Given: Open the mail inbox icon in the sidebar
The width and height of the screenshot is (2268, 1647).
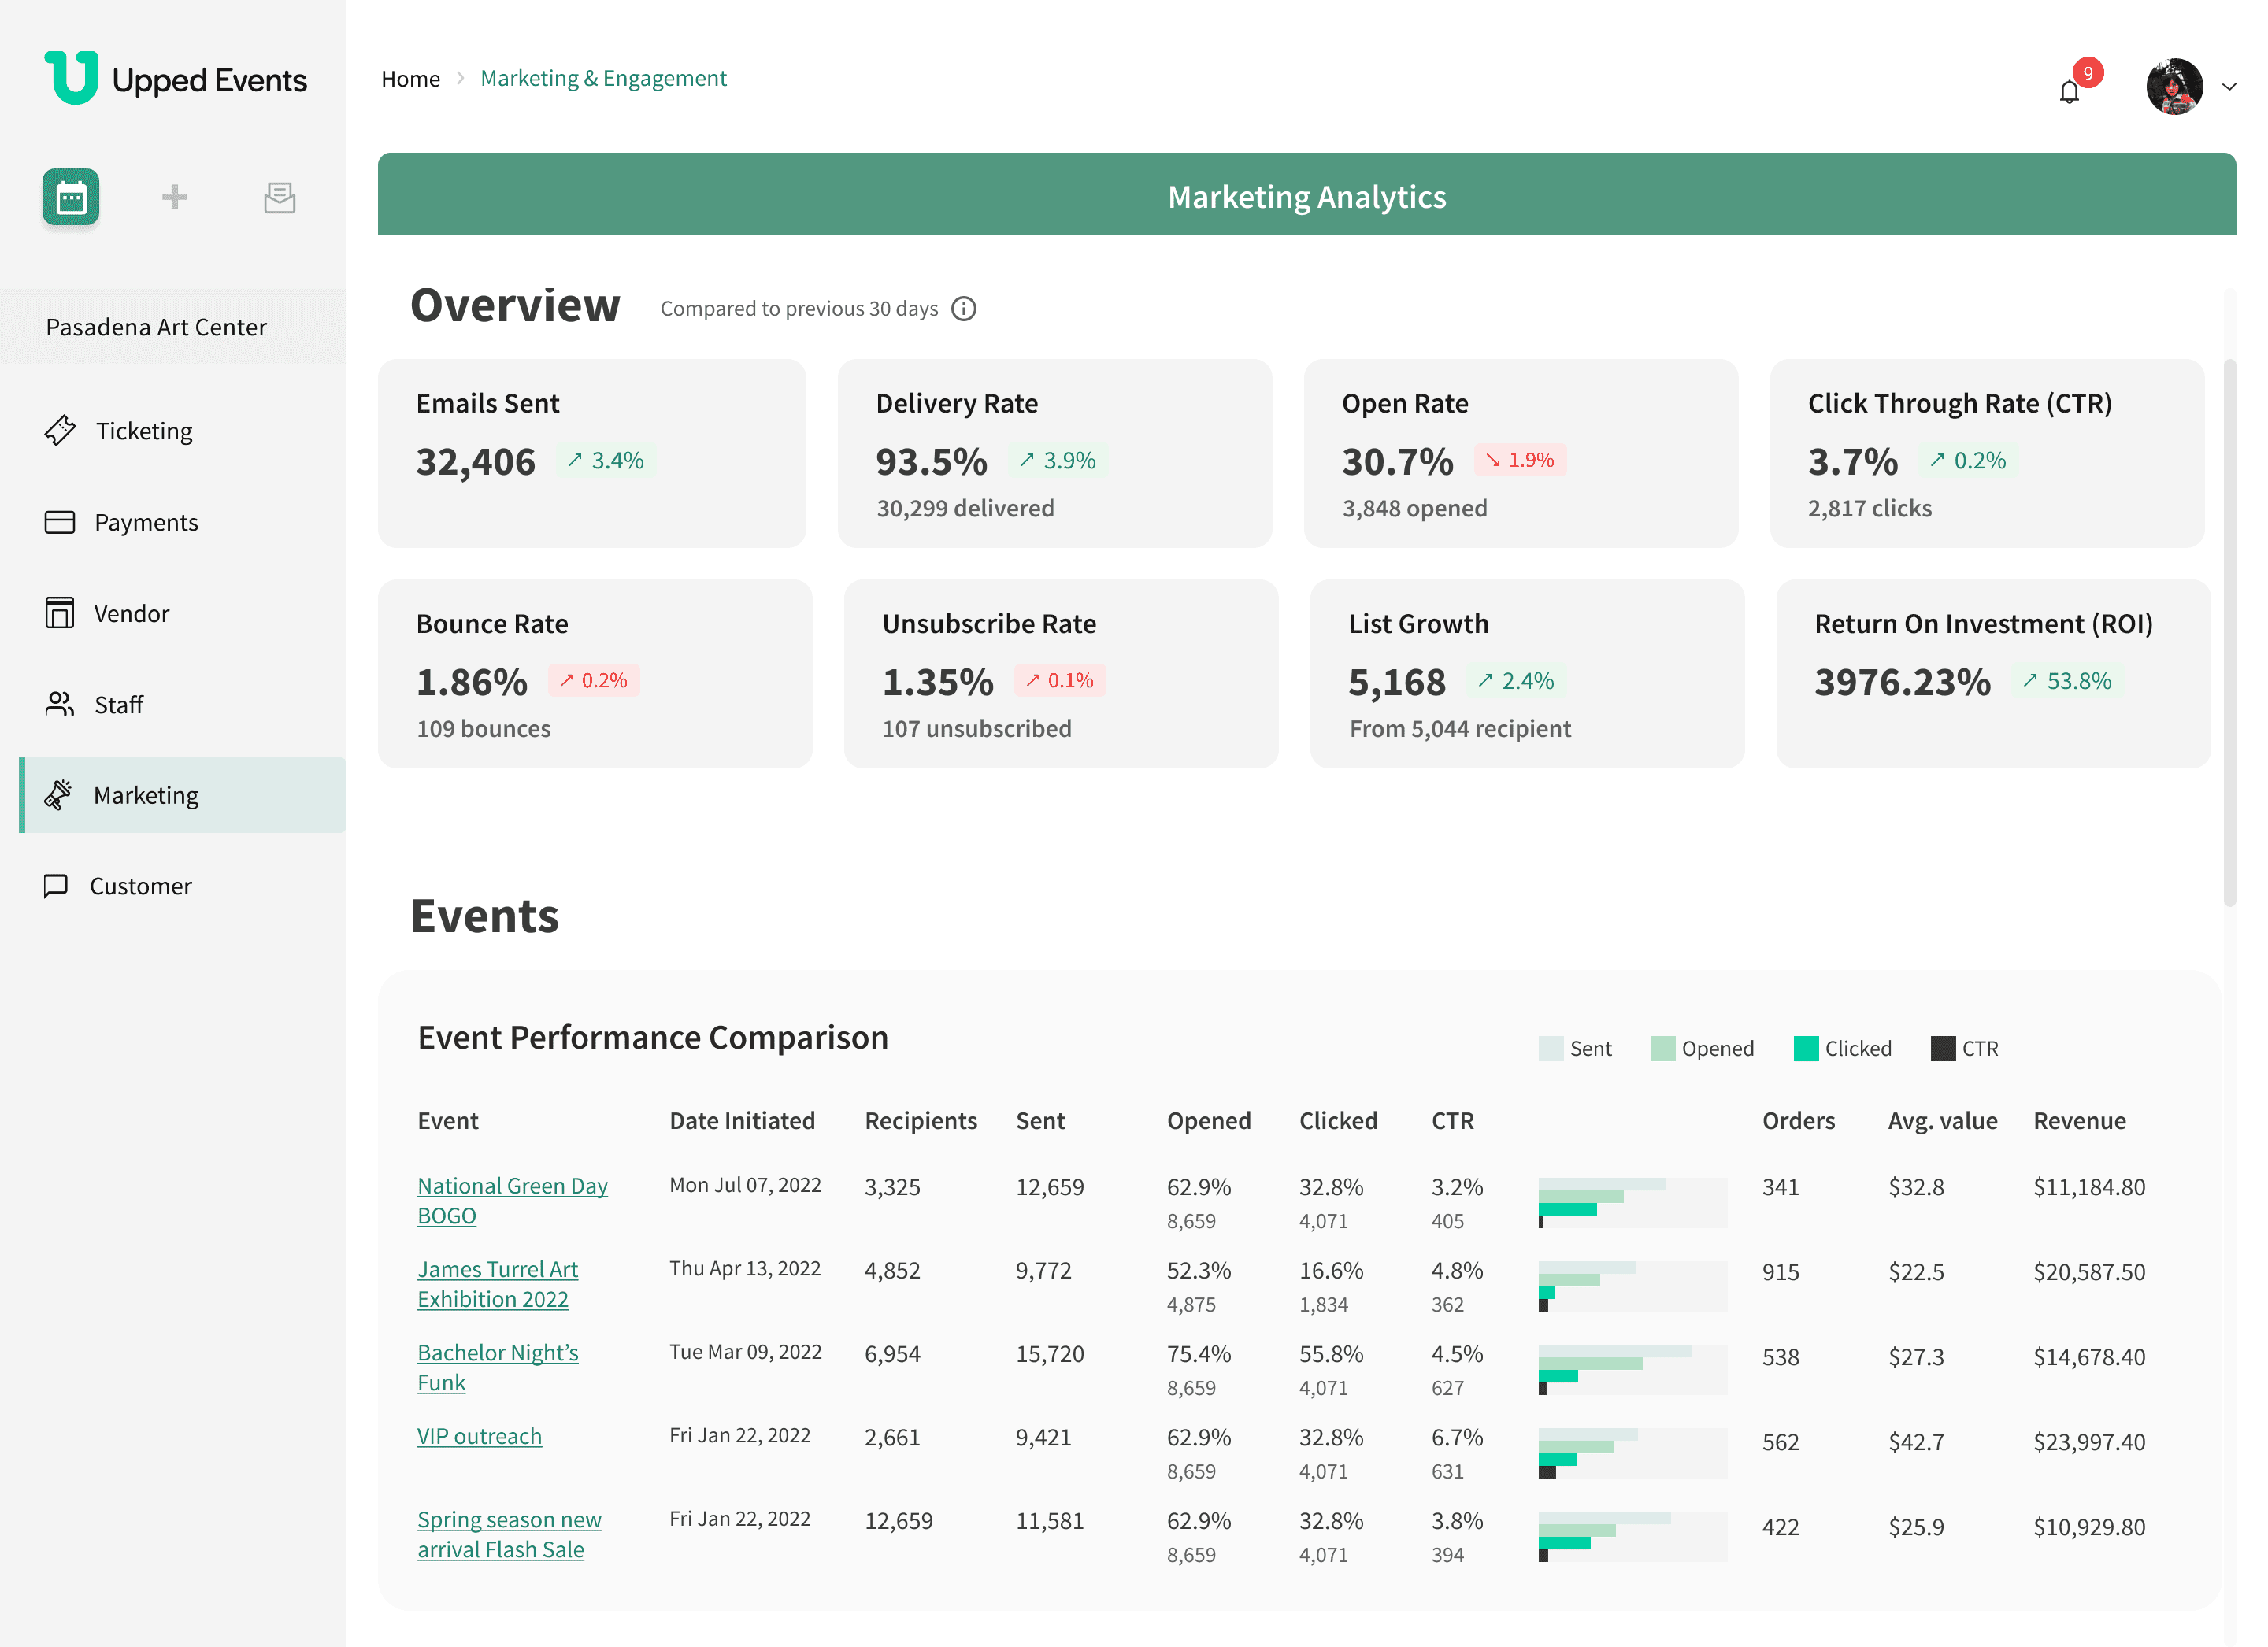Looking at the screenshot, I should (279, 197).
